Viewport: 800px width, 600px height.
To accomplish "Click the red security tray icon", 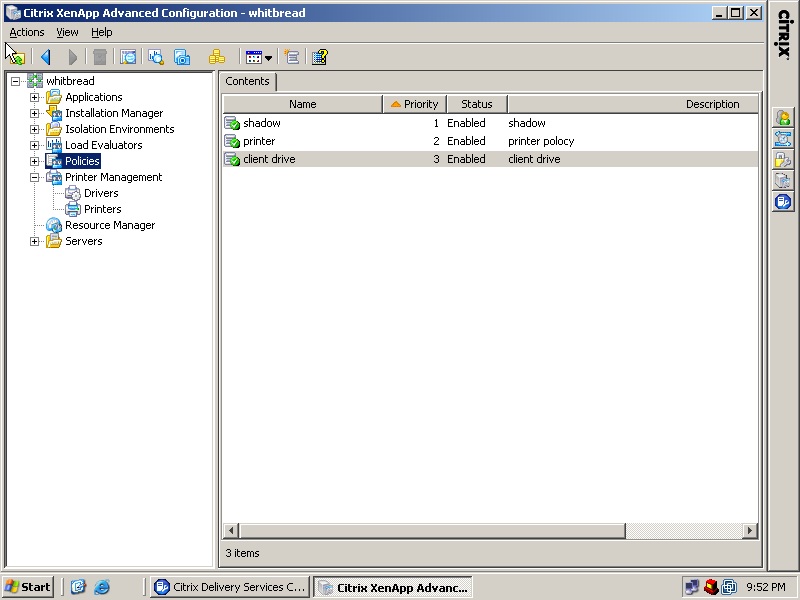I will [711, 587].
